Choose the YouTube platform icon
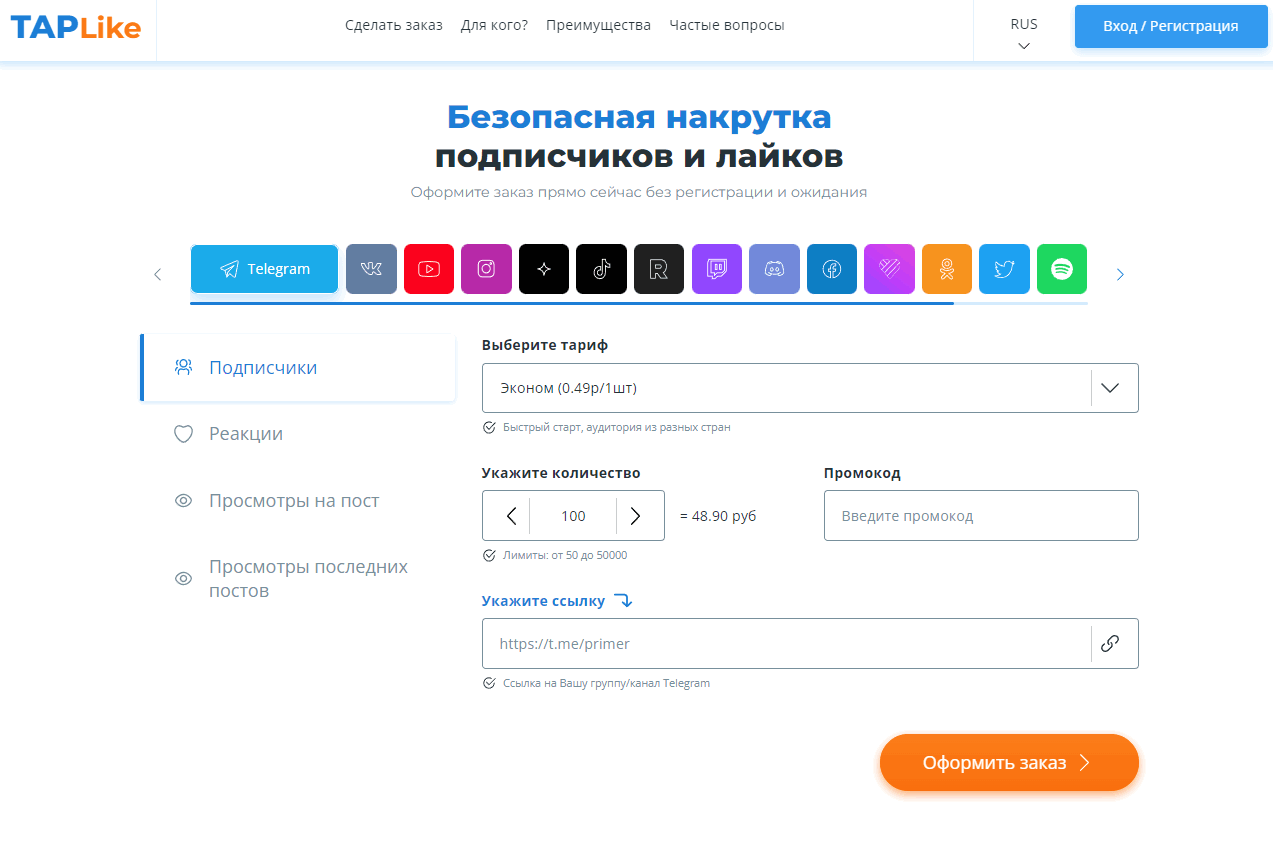This screenshot has width=1273, height=846. [429, 269]
